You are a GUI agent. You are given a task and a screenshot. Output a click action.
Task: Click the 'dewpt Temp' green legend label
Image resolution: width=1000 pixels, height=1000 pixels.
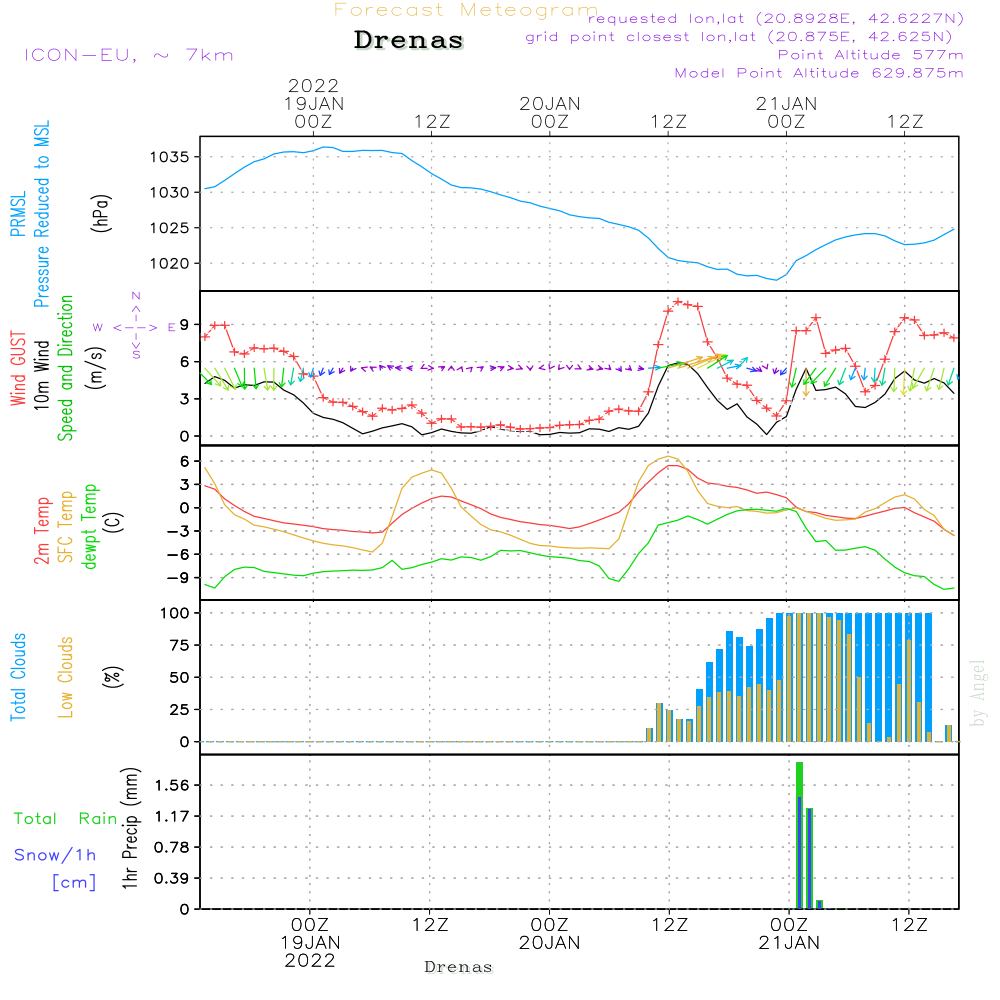click(90, 527)
